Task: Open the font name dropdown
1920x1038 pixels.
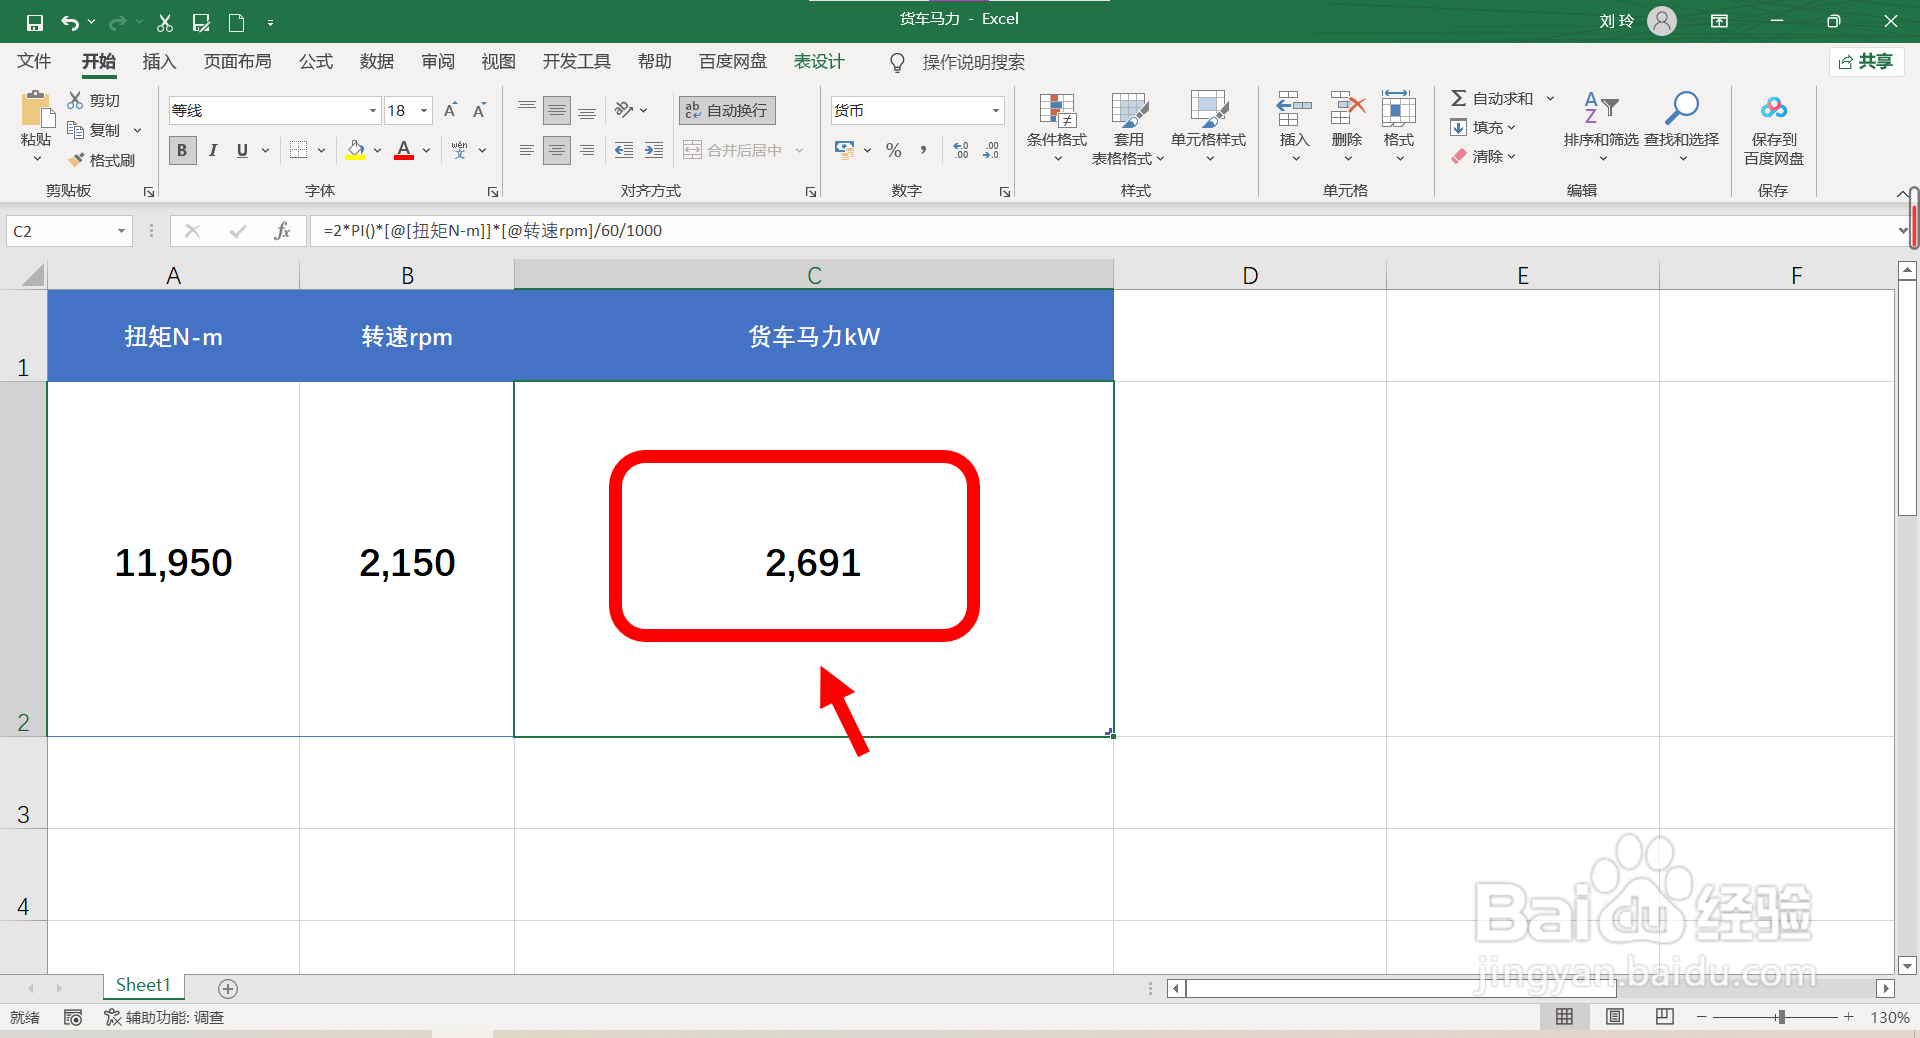Action: 372,110
